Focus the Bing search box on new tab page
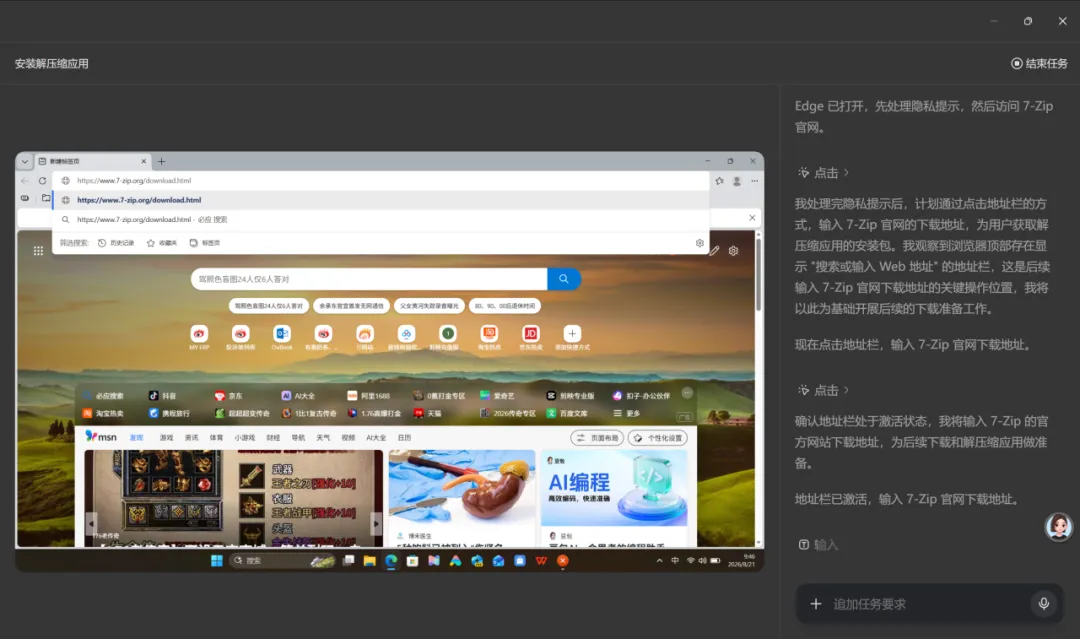This screenshot has width=1080, height=639. pos(369,279)
